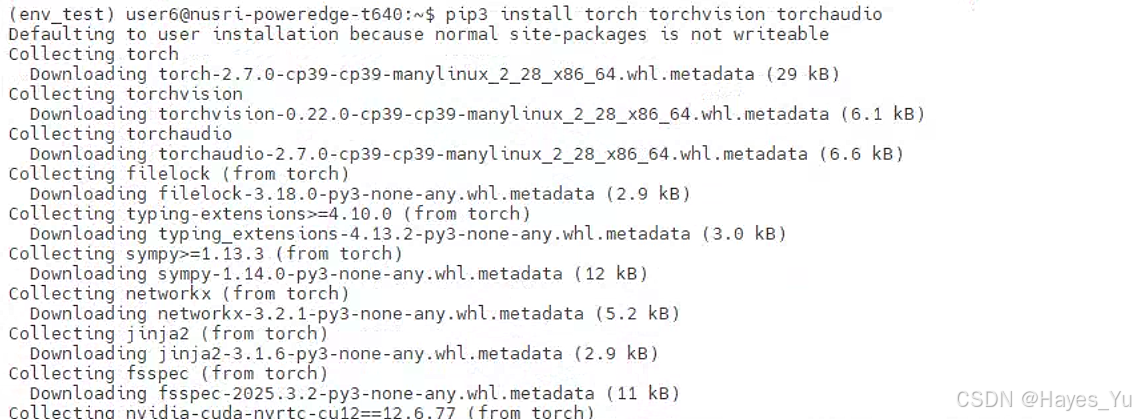Image resolution: width=1136 pixels, height=419 pixels.
Task: Click the sympy-1.14.0 download line
Action: pyautogui.click(x=338, y=273)
